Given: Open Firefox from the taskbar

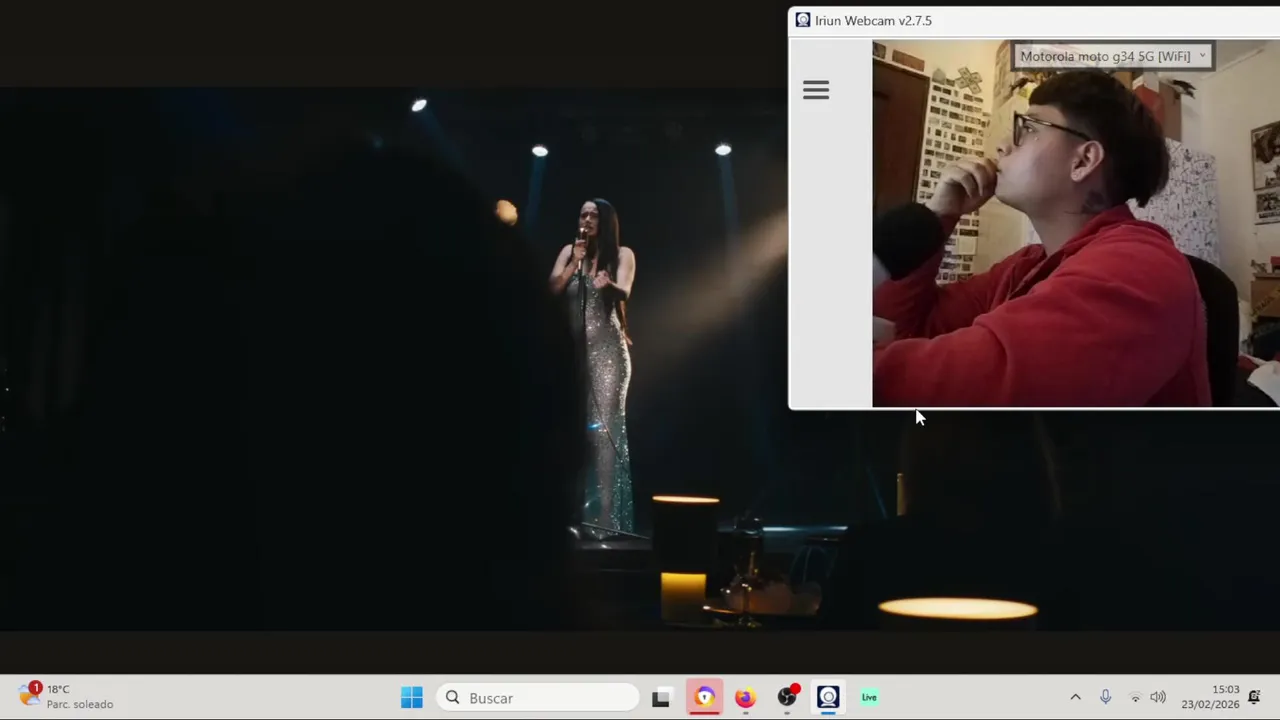Looking at the screenshot, I should 745,698.
